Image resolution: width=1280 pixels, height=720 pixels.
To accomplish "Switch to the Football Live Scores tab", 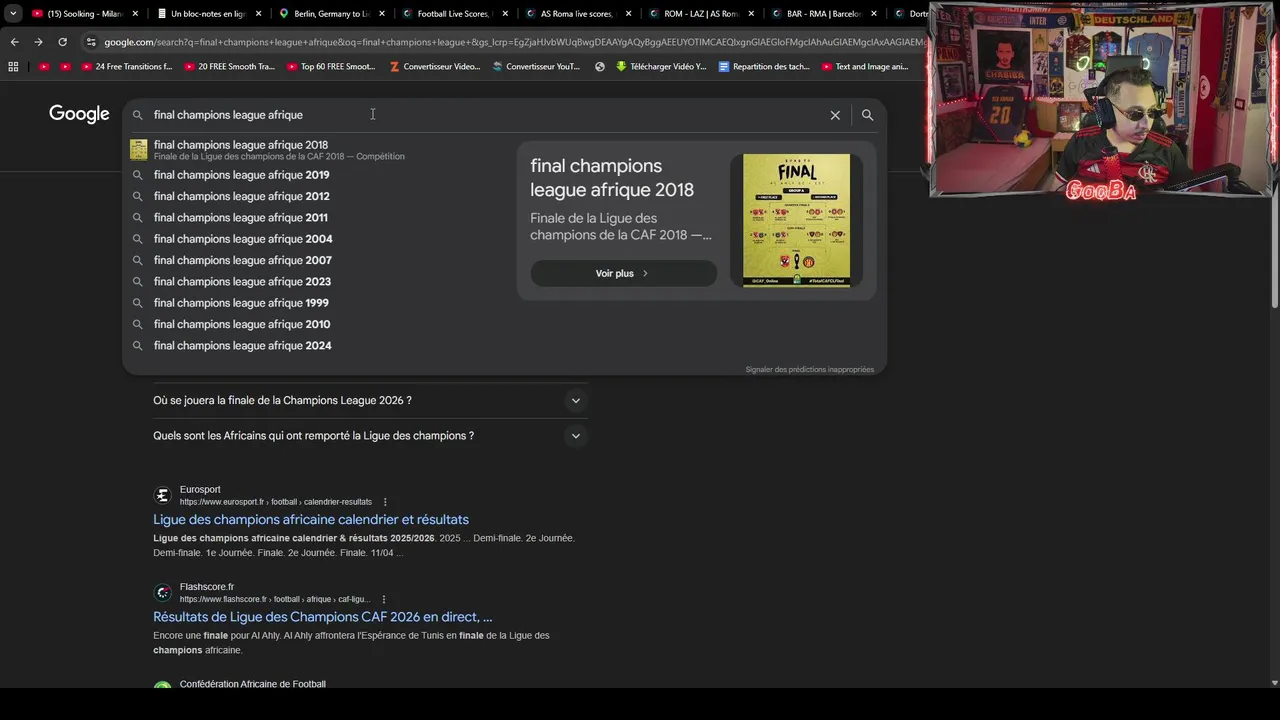I will [454, 14].
